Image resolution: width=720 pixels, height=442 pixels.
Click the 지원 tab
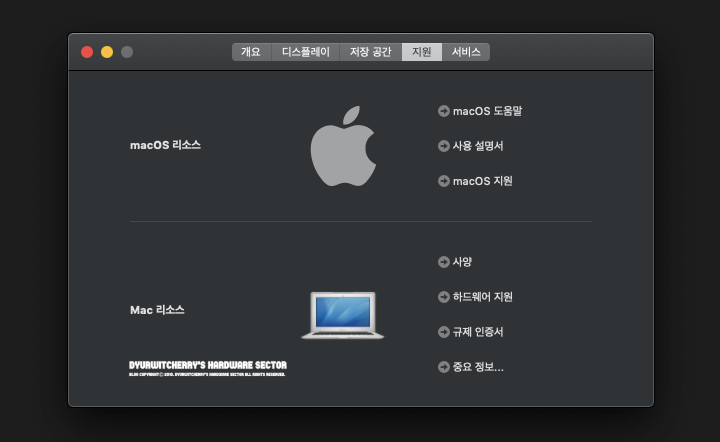coord(422,52)
